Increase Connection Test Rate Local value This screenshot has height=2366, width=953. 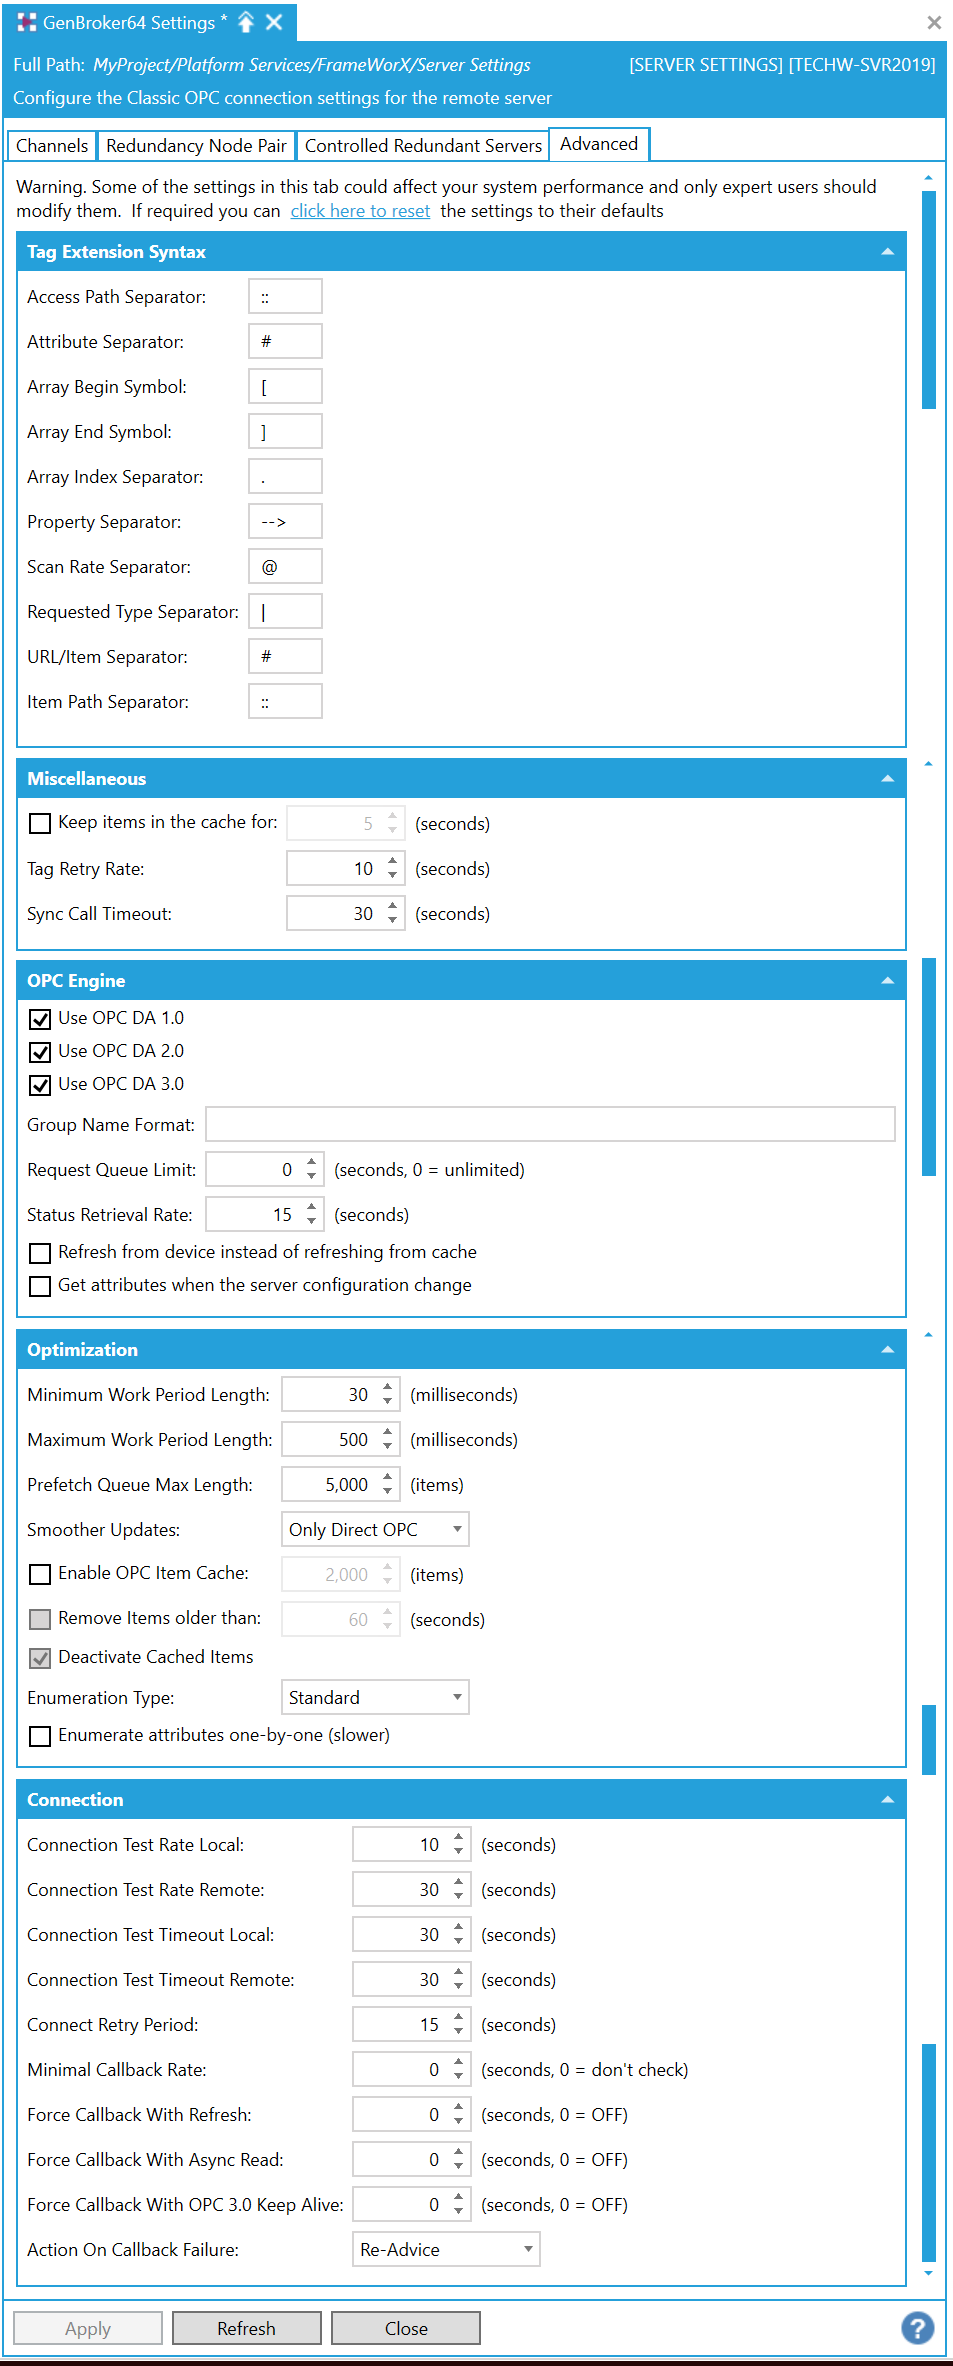tap(459, 1837)
